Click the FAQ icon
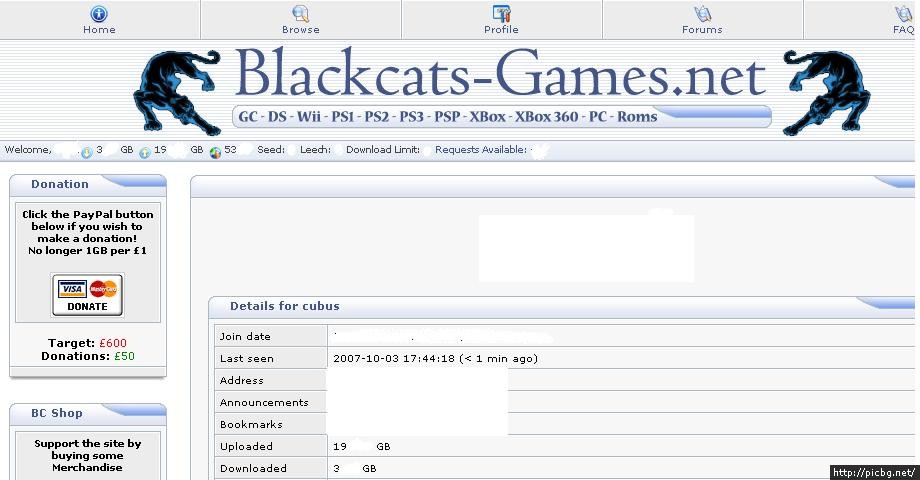Image resolution: width=920 pixels, height=480 pixels. pyautogui.click(x=904, y=13)
